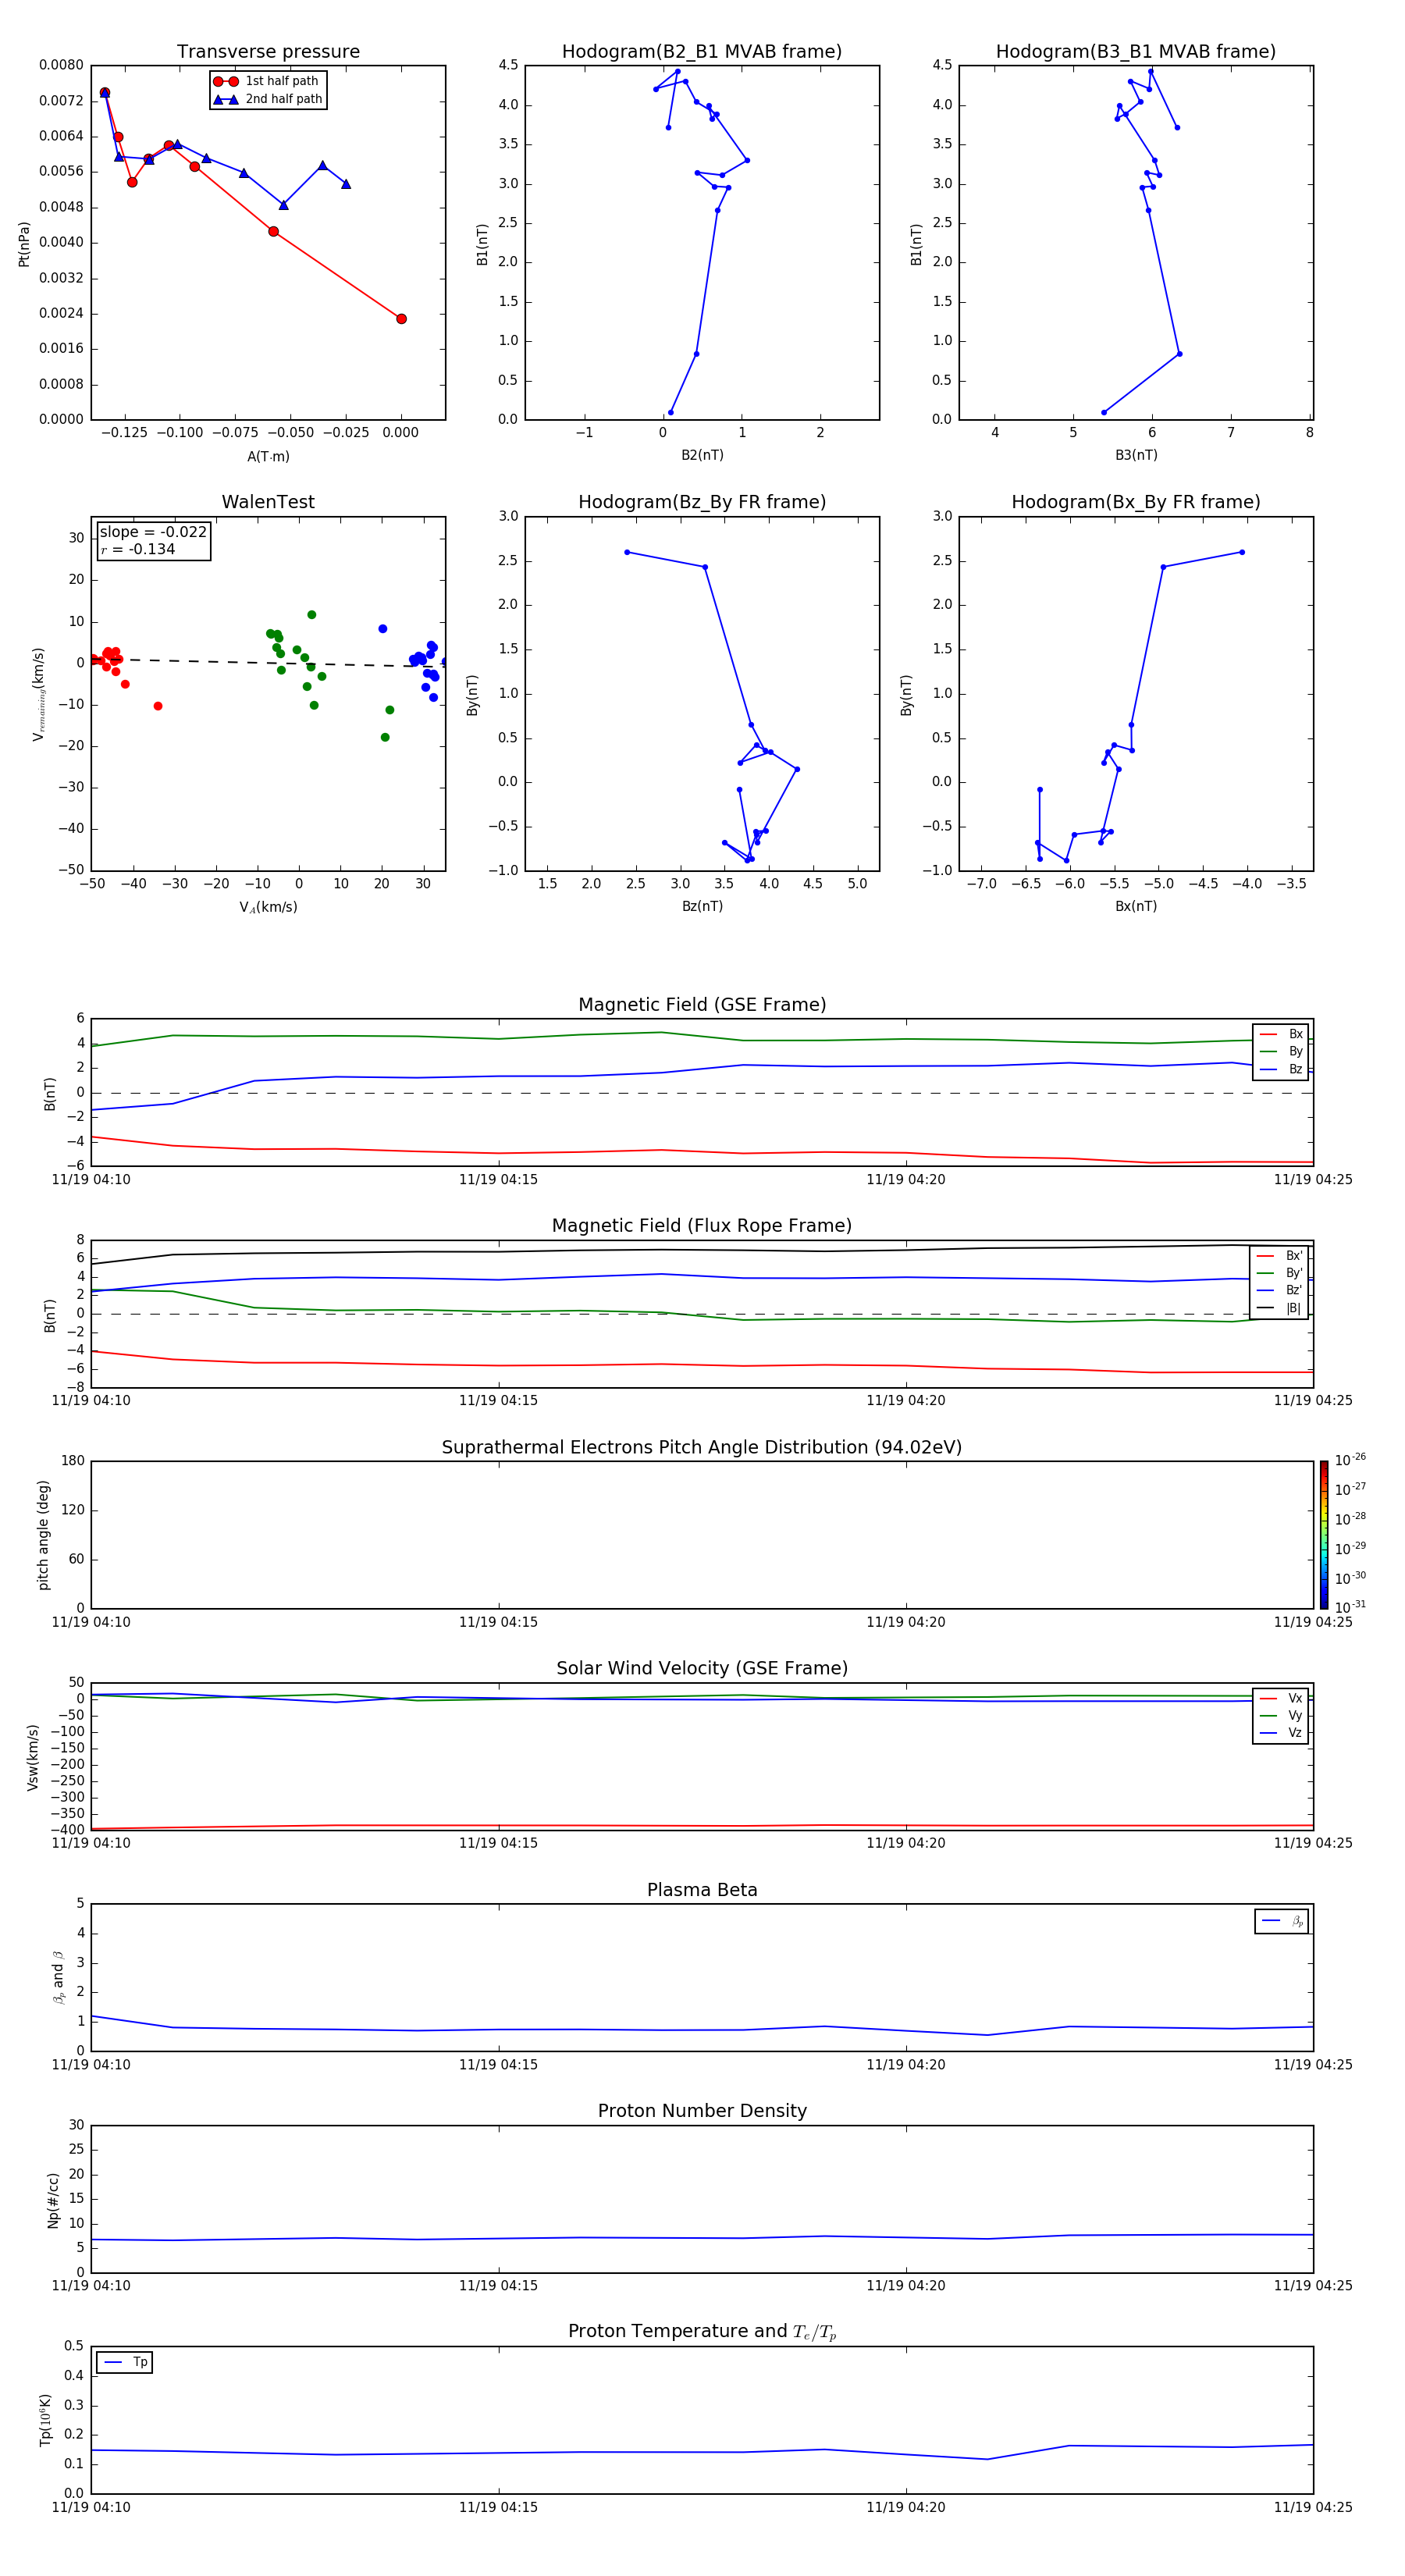Click the Bz' legend entry in Flux Rope plot
1405x2576 pixels.
[1279, 1290]
